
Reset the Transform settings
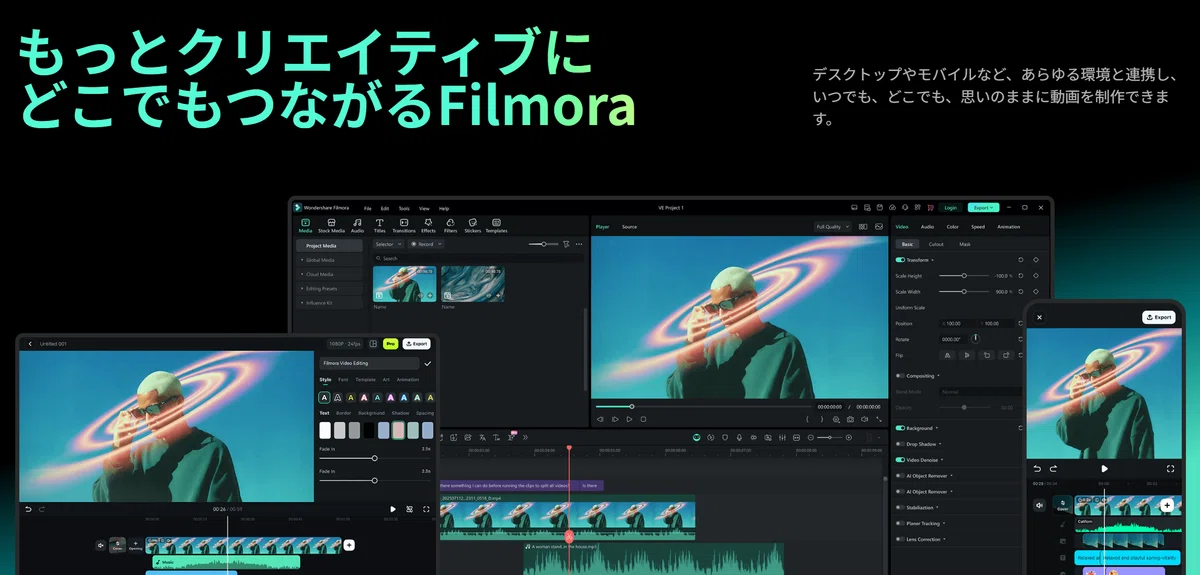[x=1021, y=259]
